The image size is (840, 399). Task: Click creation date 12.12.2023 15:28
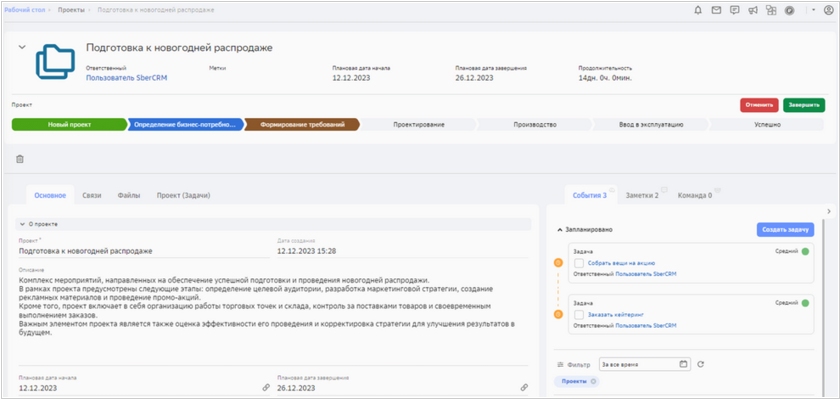tap(306, 251)
